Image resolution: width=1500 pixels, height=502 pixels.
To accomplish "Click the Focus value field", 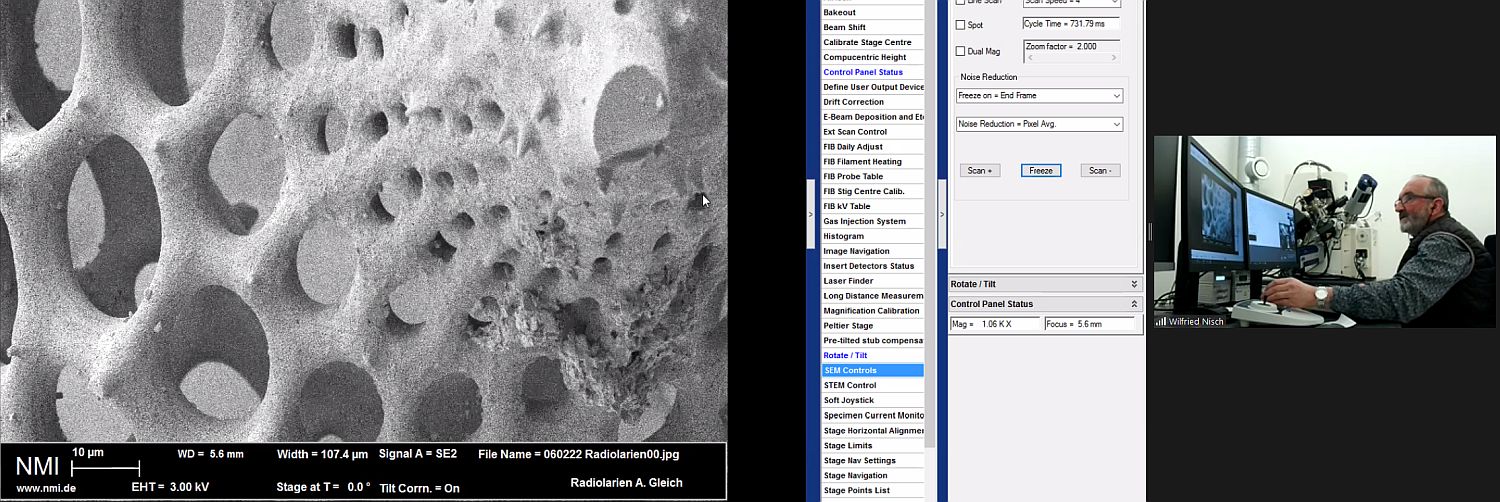I will pos(1090,325).
